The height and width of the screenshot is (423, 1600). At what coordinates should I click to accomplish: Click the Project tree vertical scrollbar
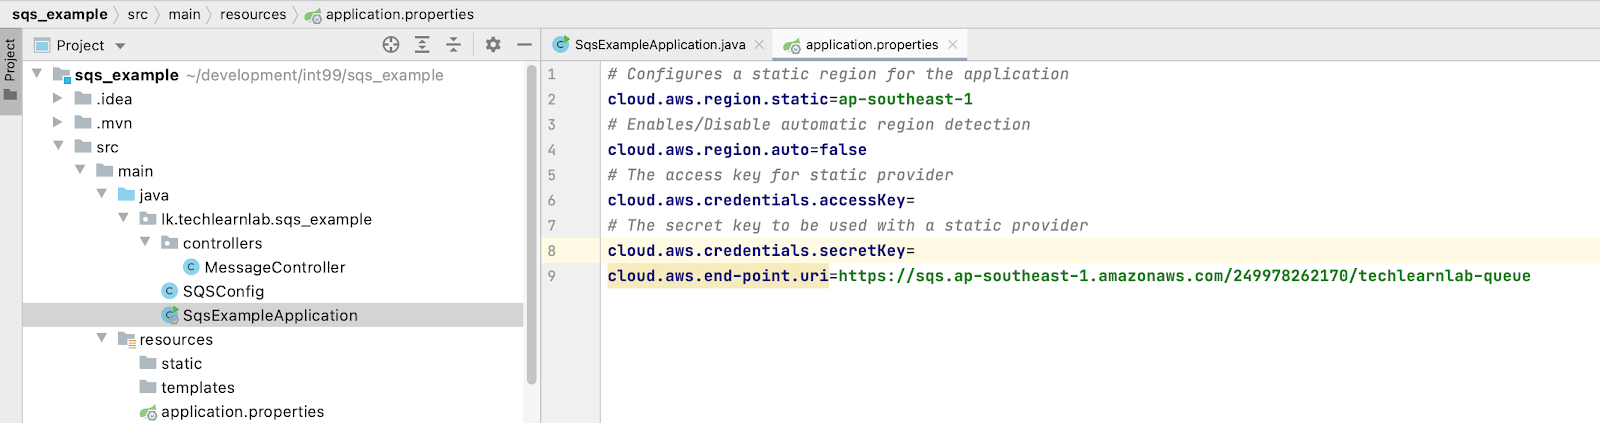point(532,224)
